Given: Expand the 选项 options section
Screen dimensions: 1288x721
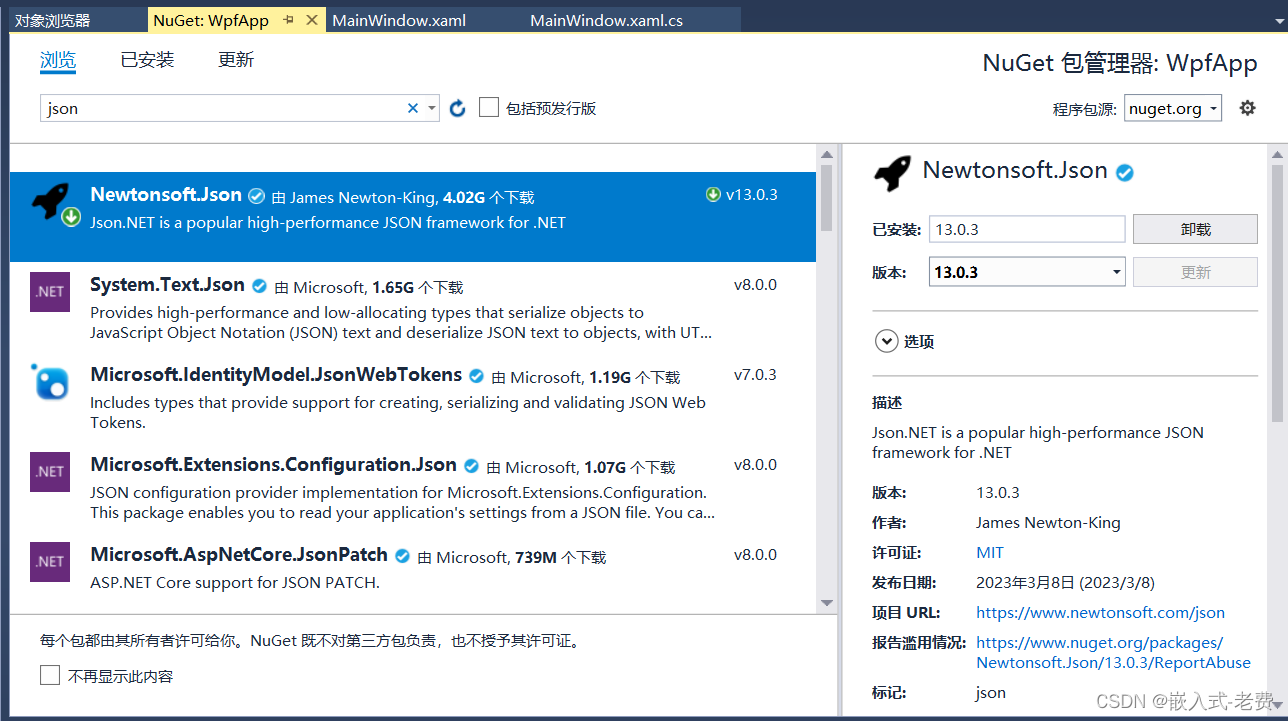Looking at the screenshot, I should (x=886, y=341).
